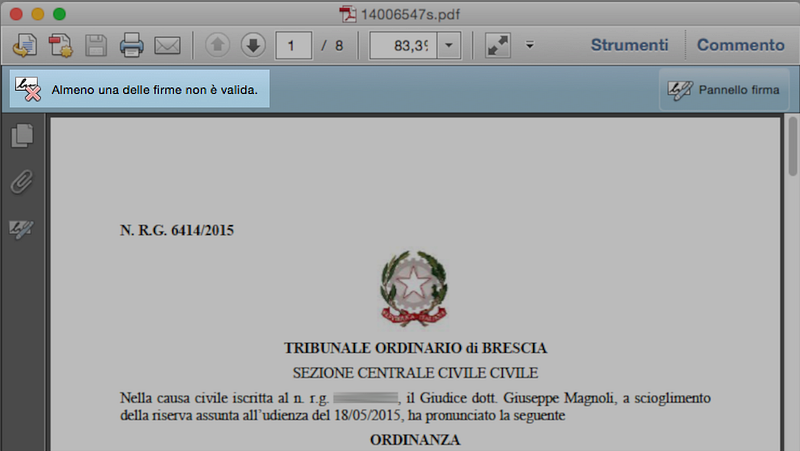Go to previous page with up arrow
Viewport: 800px width, 451px height.
click(x=217, y=45)
